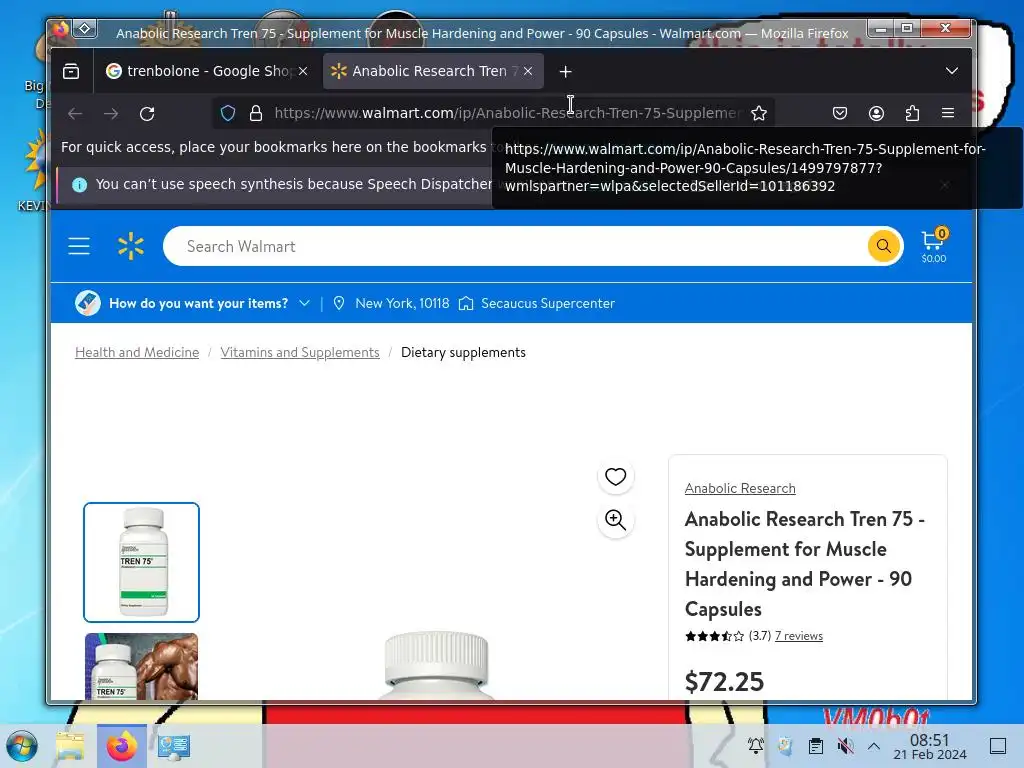
Task: Open clipboard manager tray icon
Action: click(816, 745)
